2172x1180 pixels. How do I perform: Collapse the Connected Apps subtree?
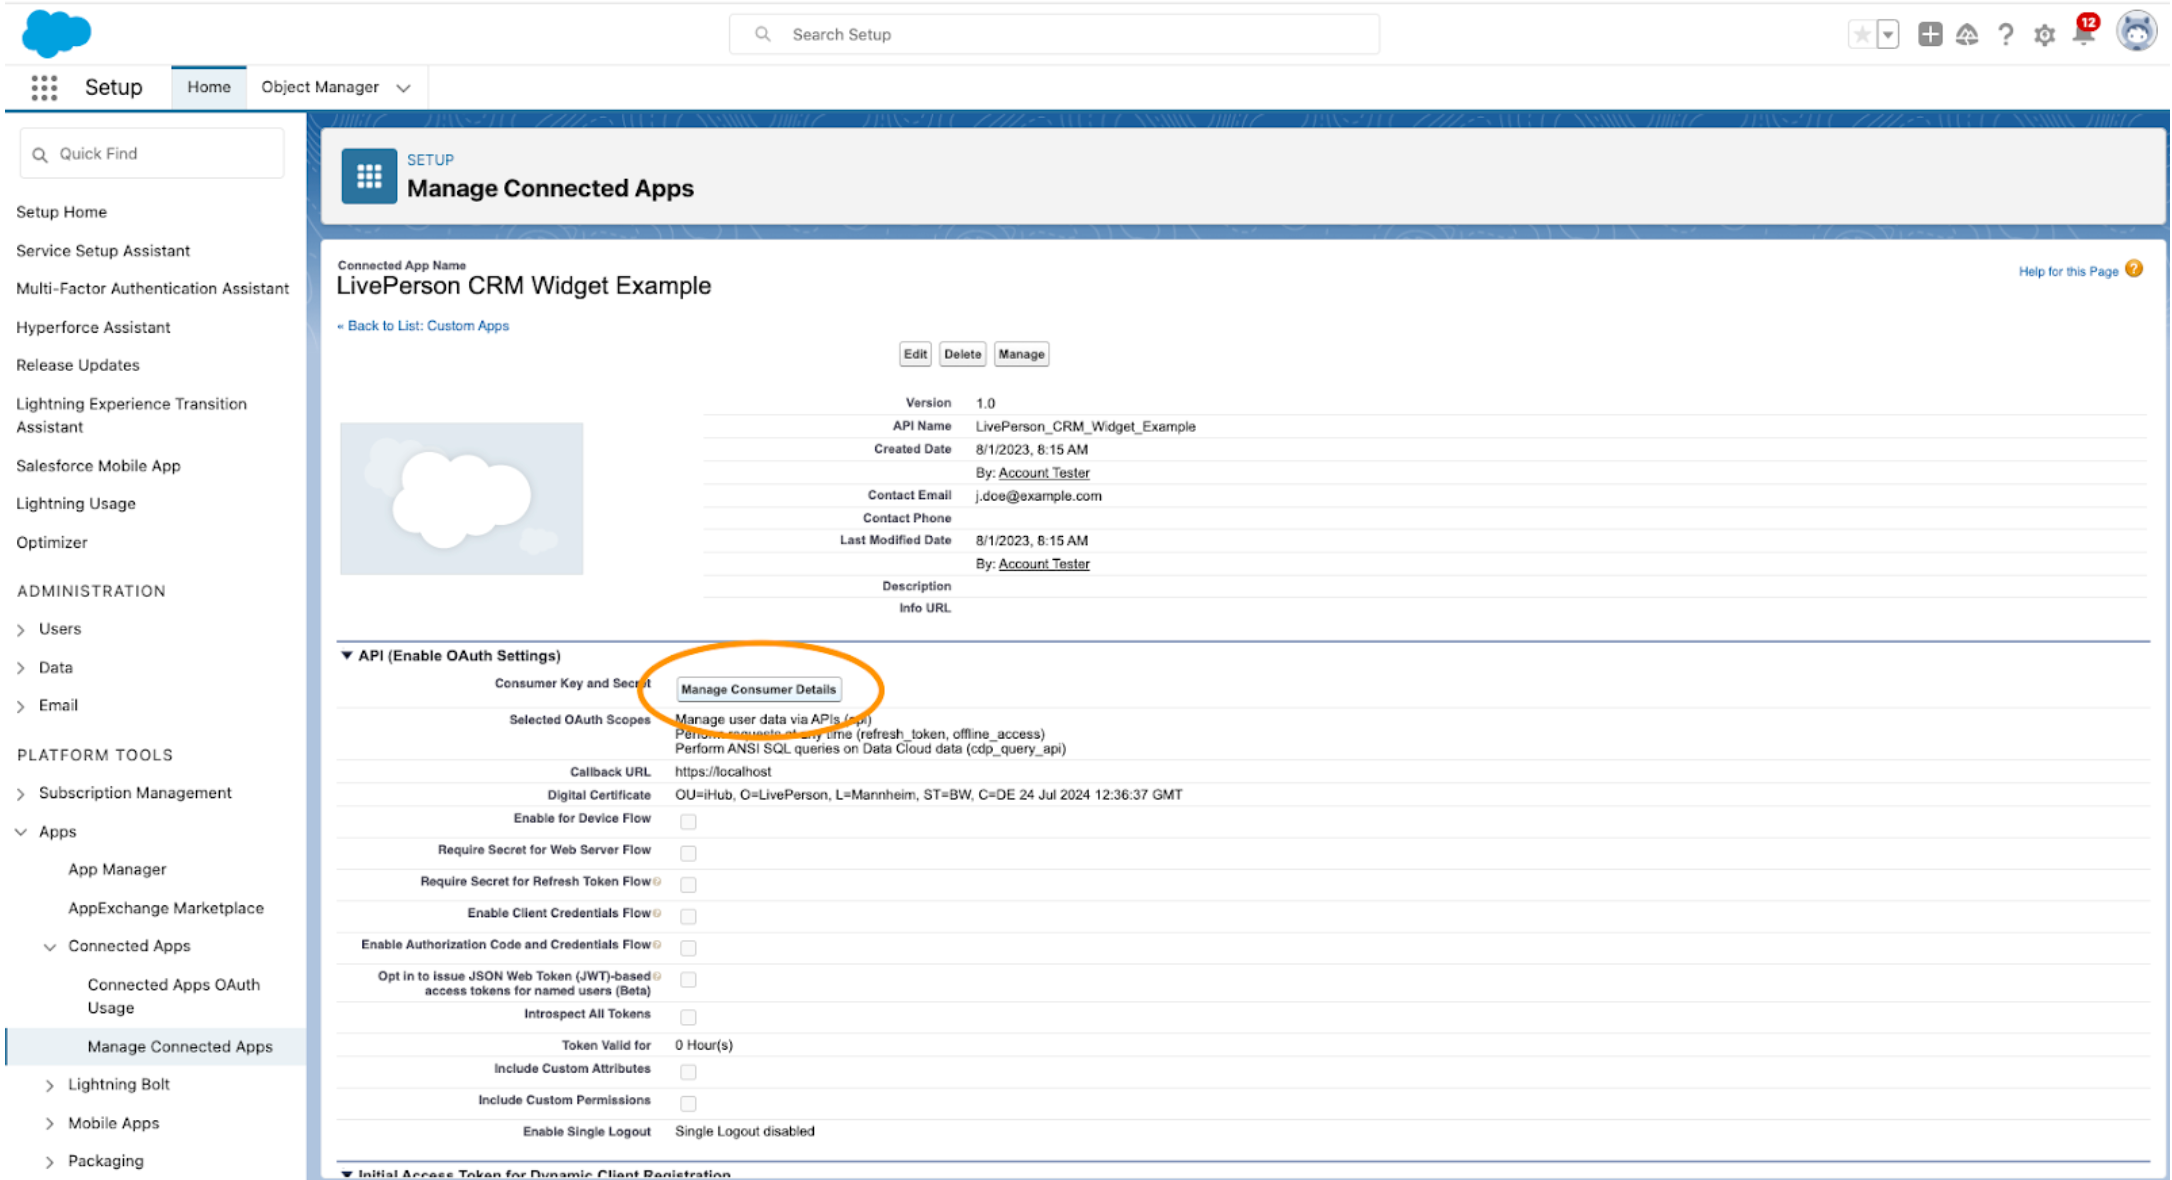(x=50, y=947)
